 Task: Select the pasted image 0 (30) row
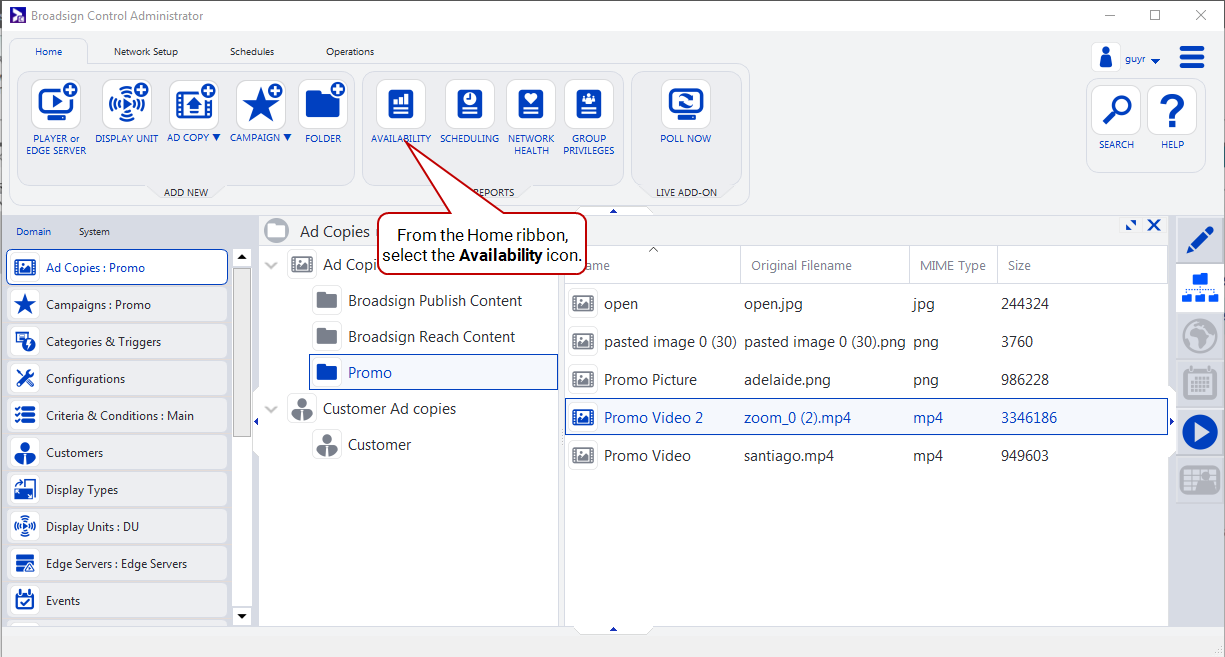(866, 342)
